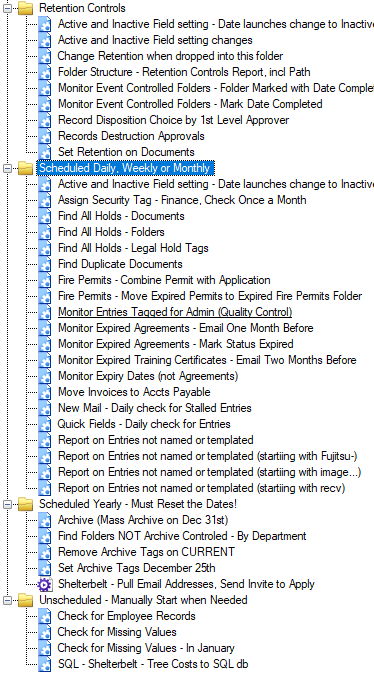Select Find All Holds - Legal Hold Tags
Image resolution: width=374 pixels, height=681 pixels.
(x=133, y=248)
